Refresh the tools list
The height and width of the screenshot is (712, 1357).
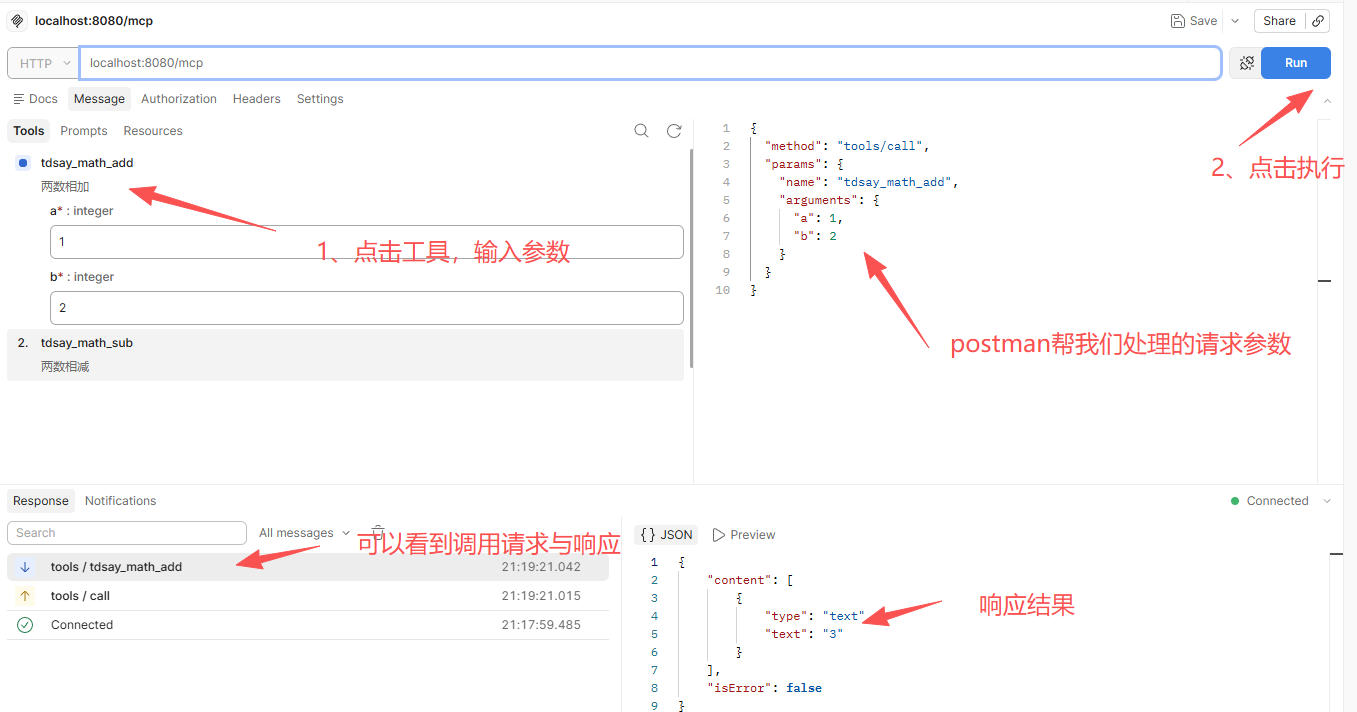point(674,131)
